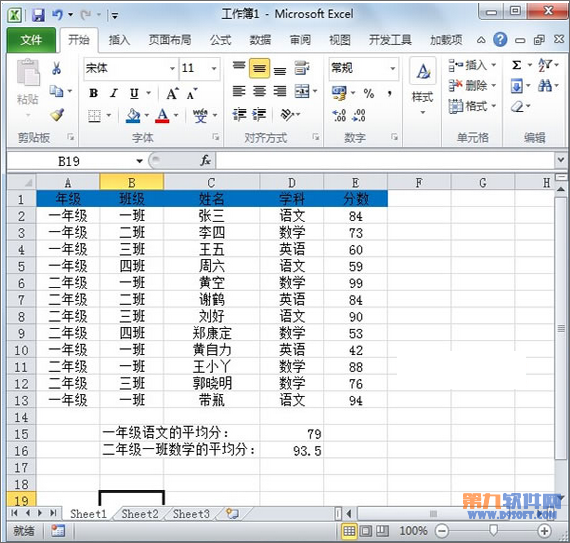The height and width of the screenshot is (543, 570).
Task: Click the Paste clipboard icon
Action: [x=28, y=72]
